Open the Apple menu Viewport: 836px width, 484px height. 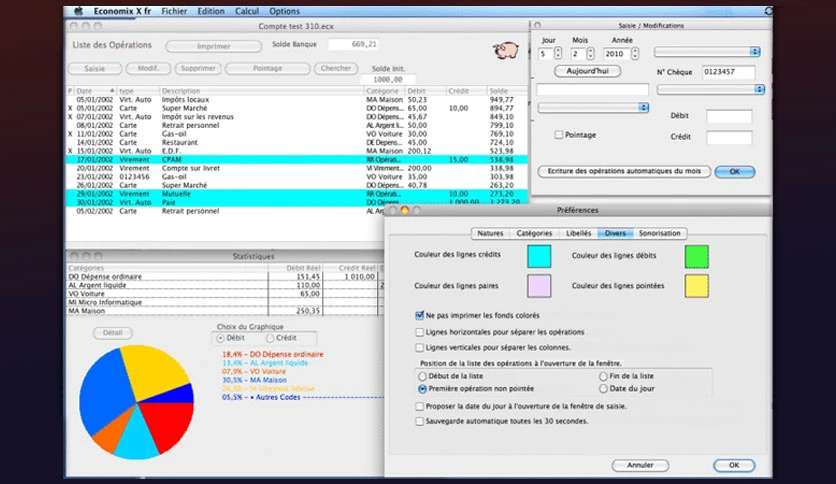click(x=78, y=11)
